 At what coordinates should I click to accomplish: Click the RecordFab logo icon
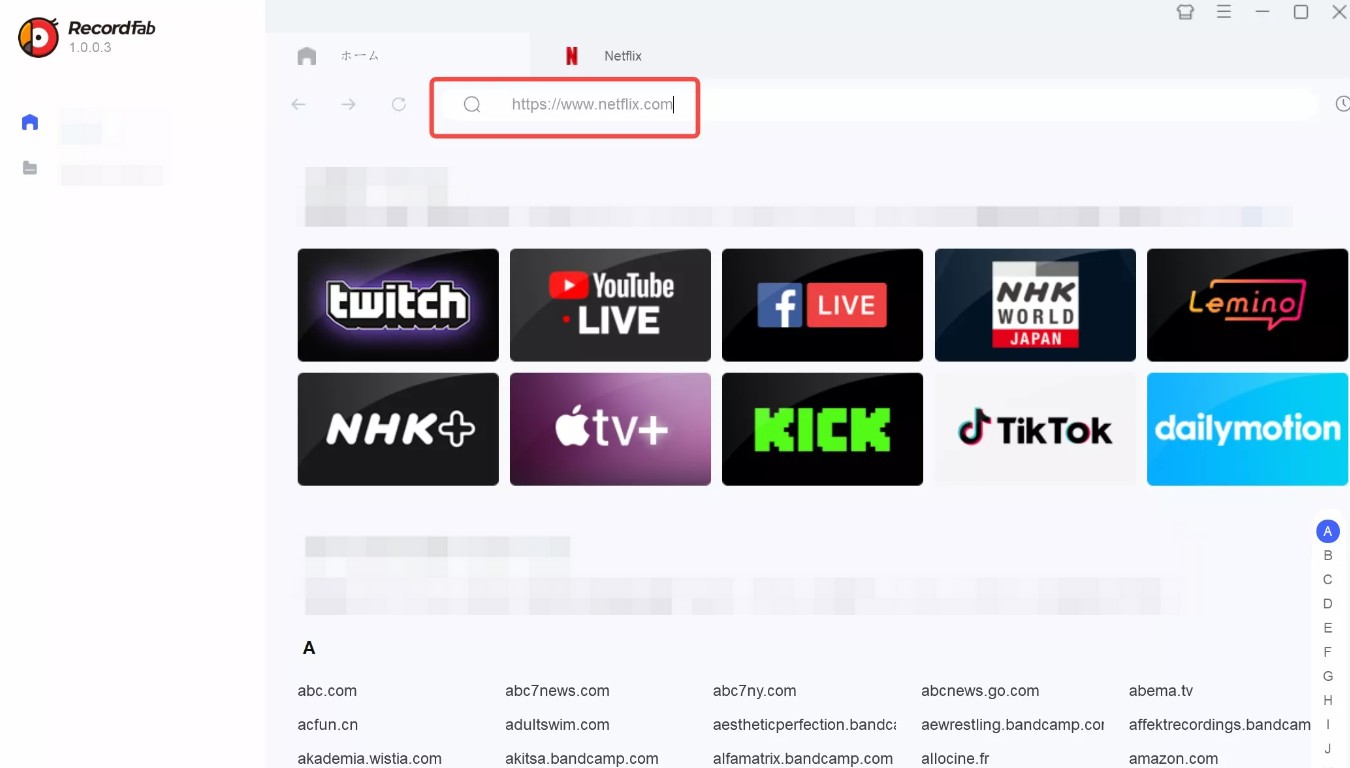click(38, 37)
